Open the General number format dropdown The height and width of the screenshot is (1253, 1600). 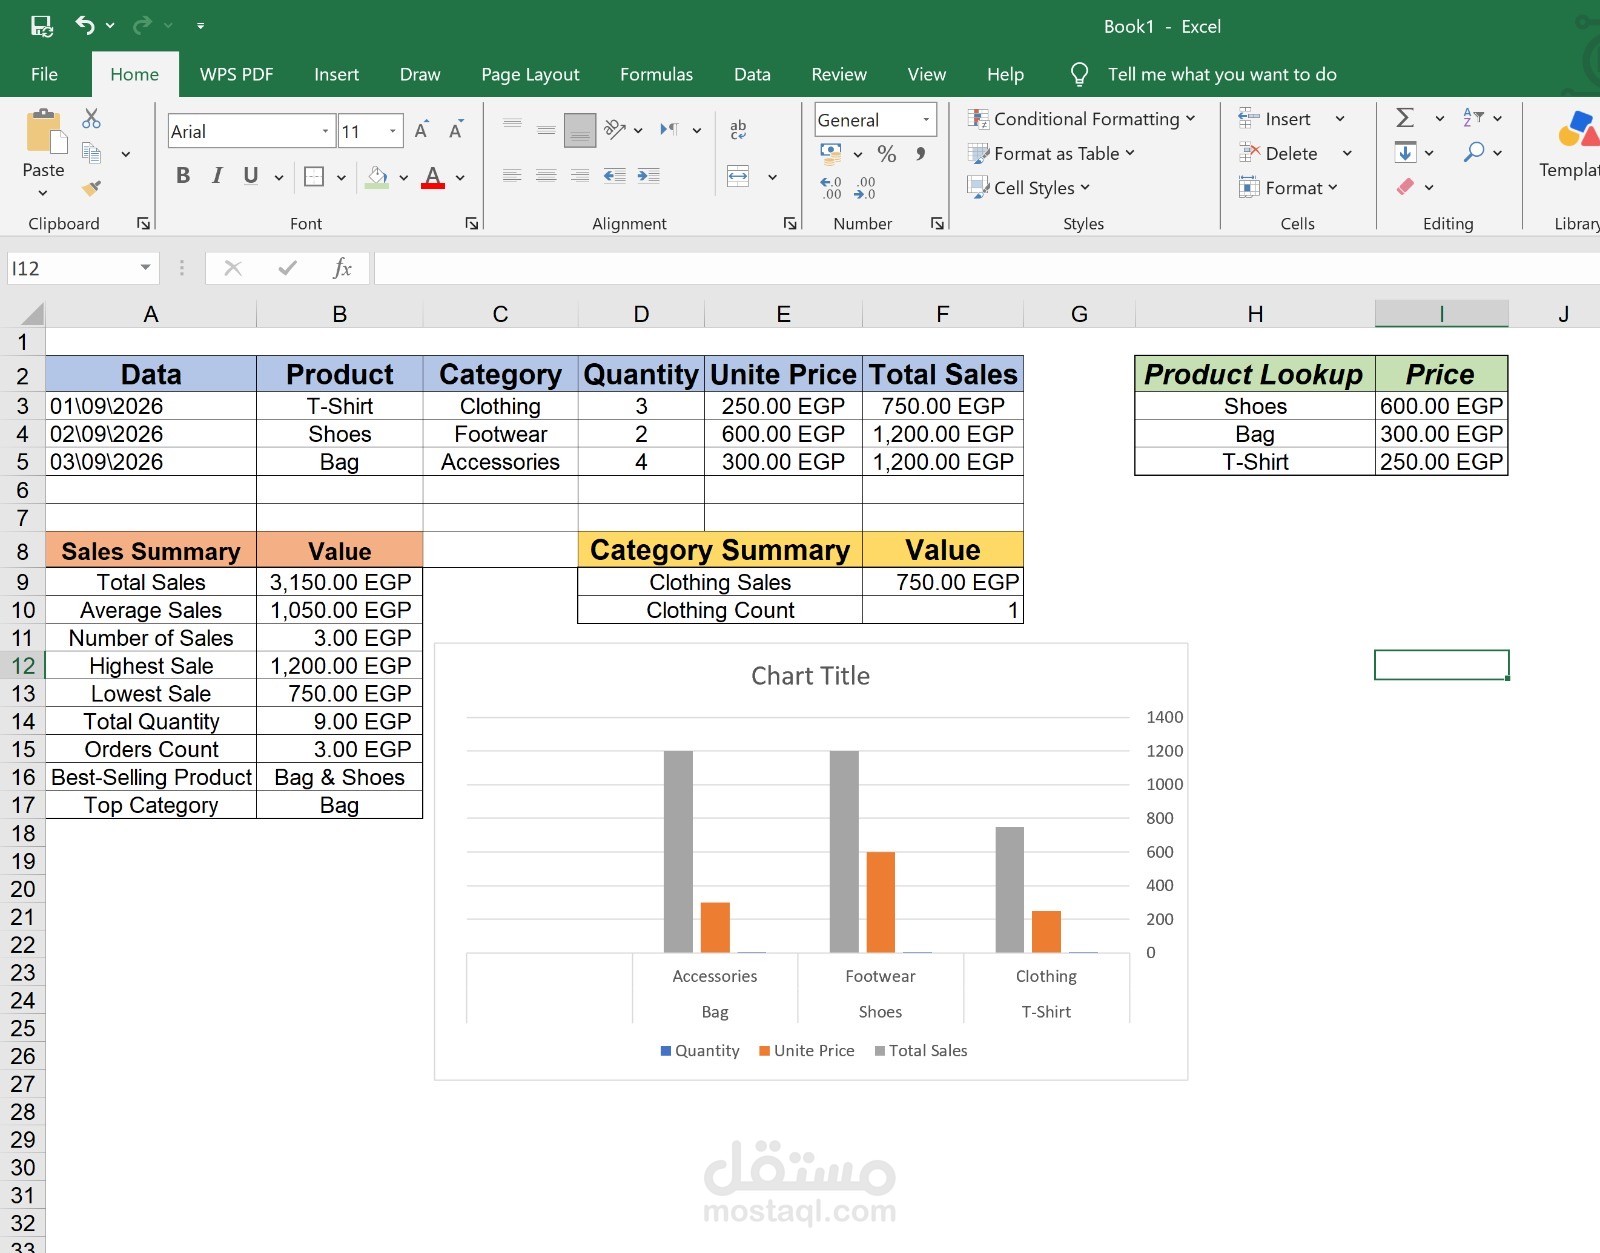tap(926, 120)
